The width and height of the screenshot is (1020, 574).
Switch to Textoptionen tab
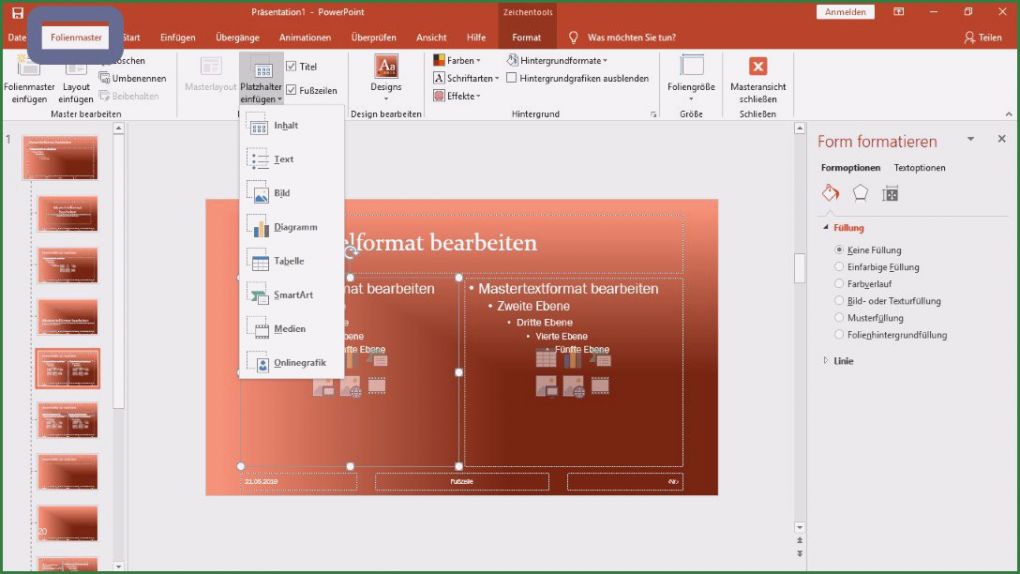coord(919,168)
